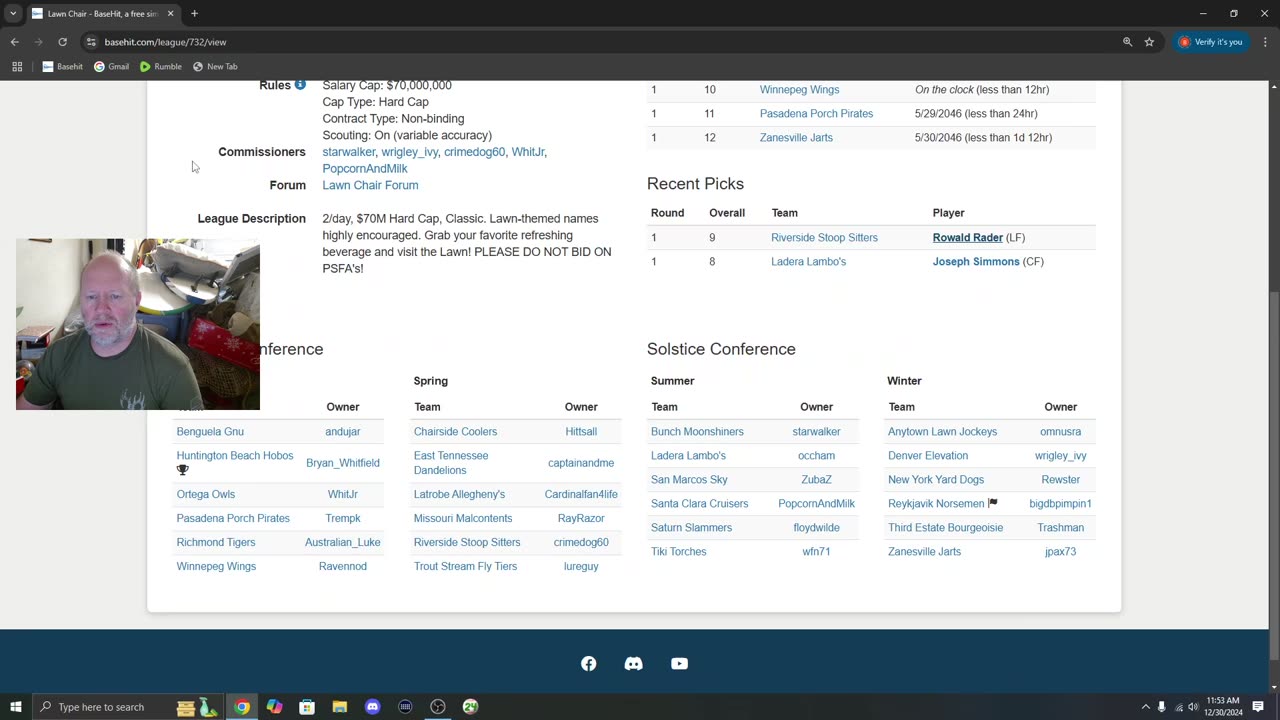View drafted player Rowald Rader
The width and height of the screenshot is (1280, 720).
click(967, 238)
